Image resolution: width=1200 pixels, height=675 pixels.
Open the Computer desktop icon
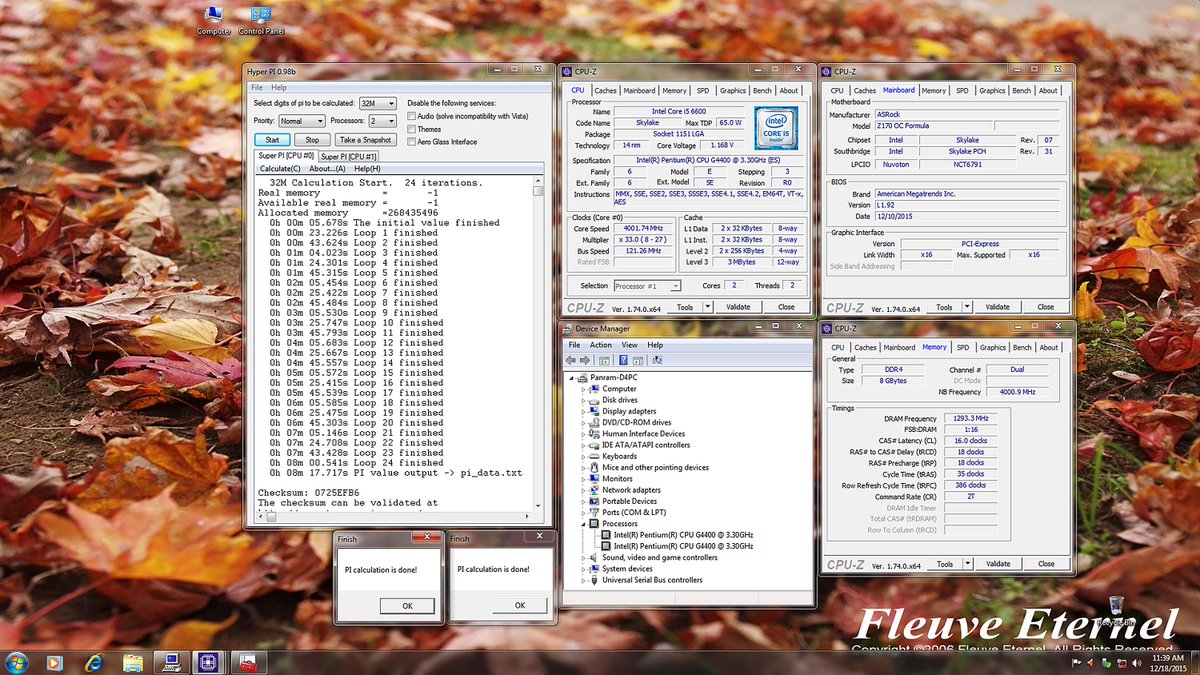214,20
